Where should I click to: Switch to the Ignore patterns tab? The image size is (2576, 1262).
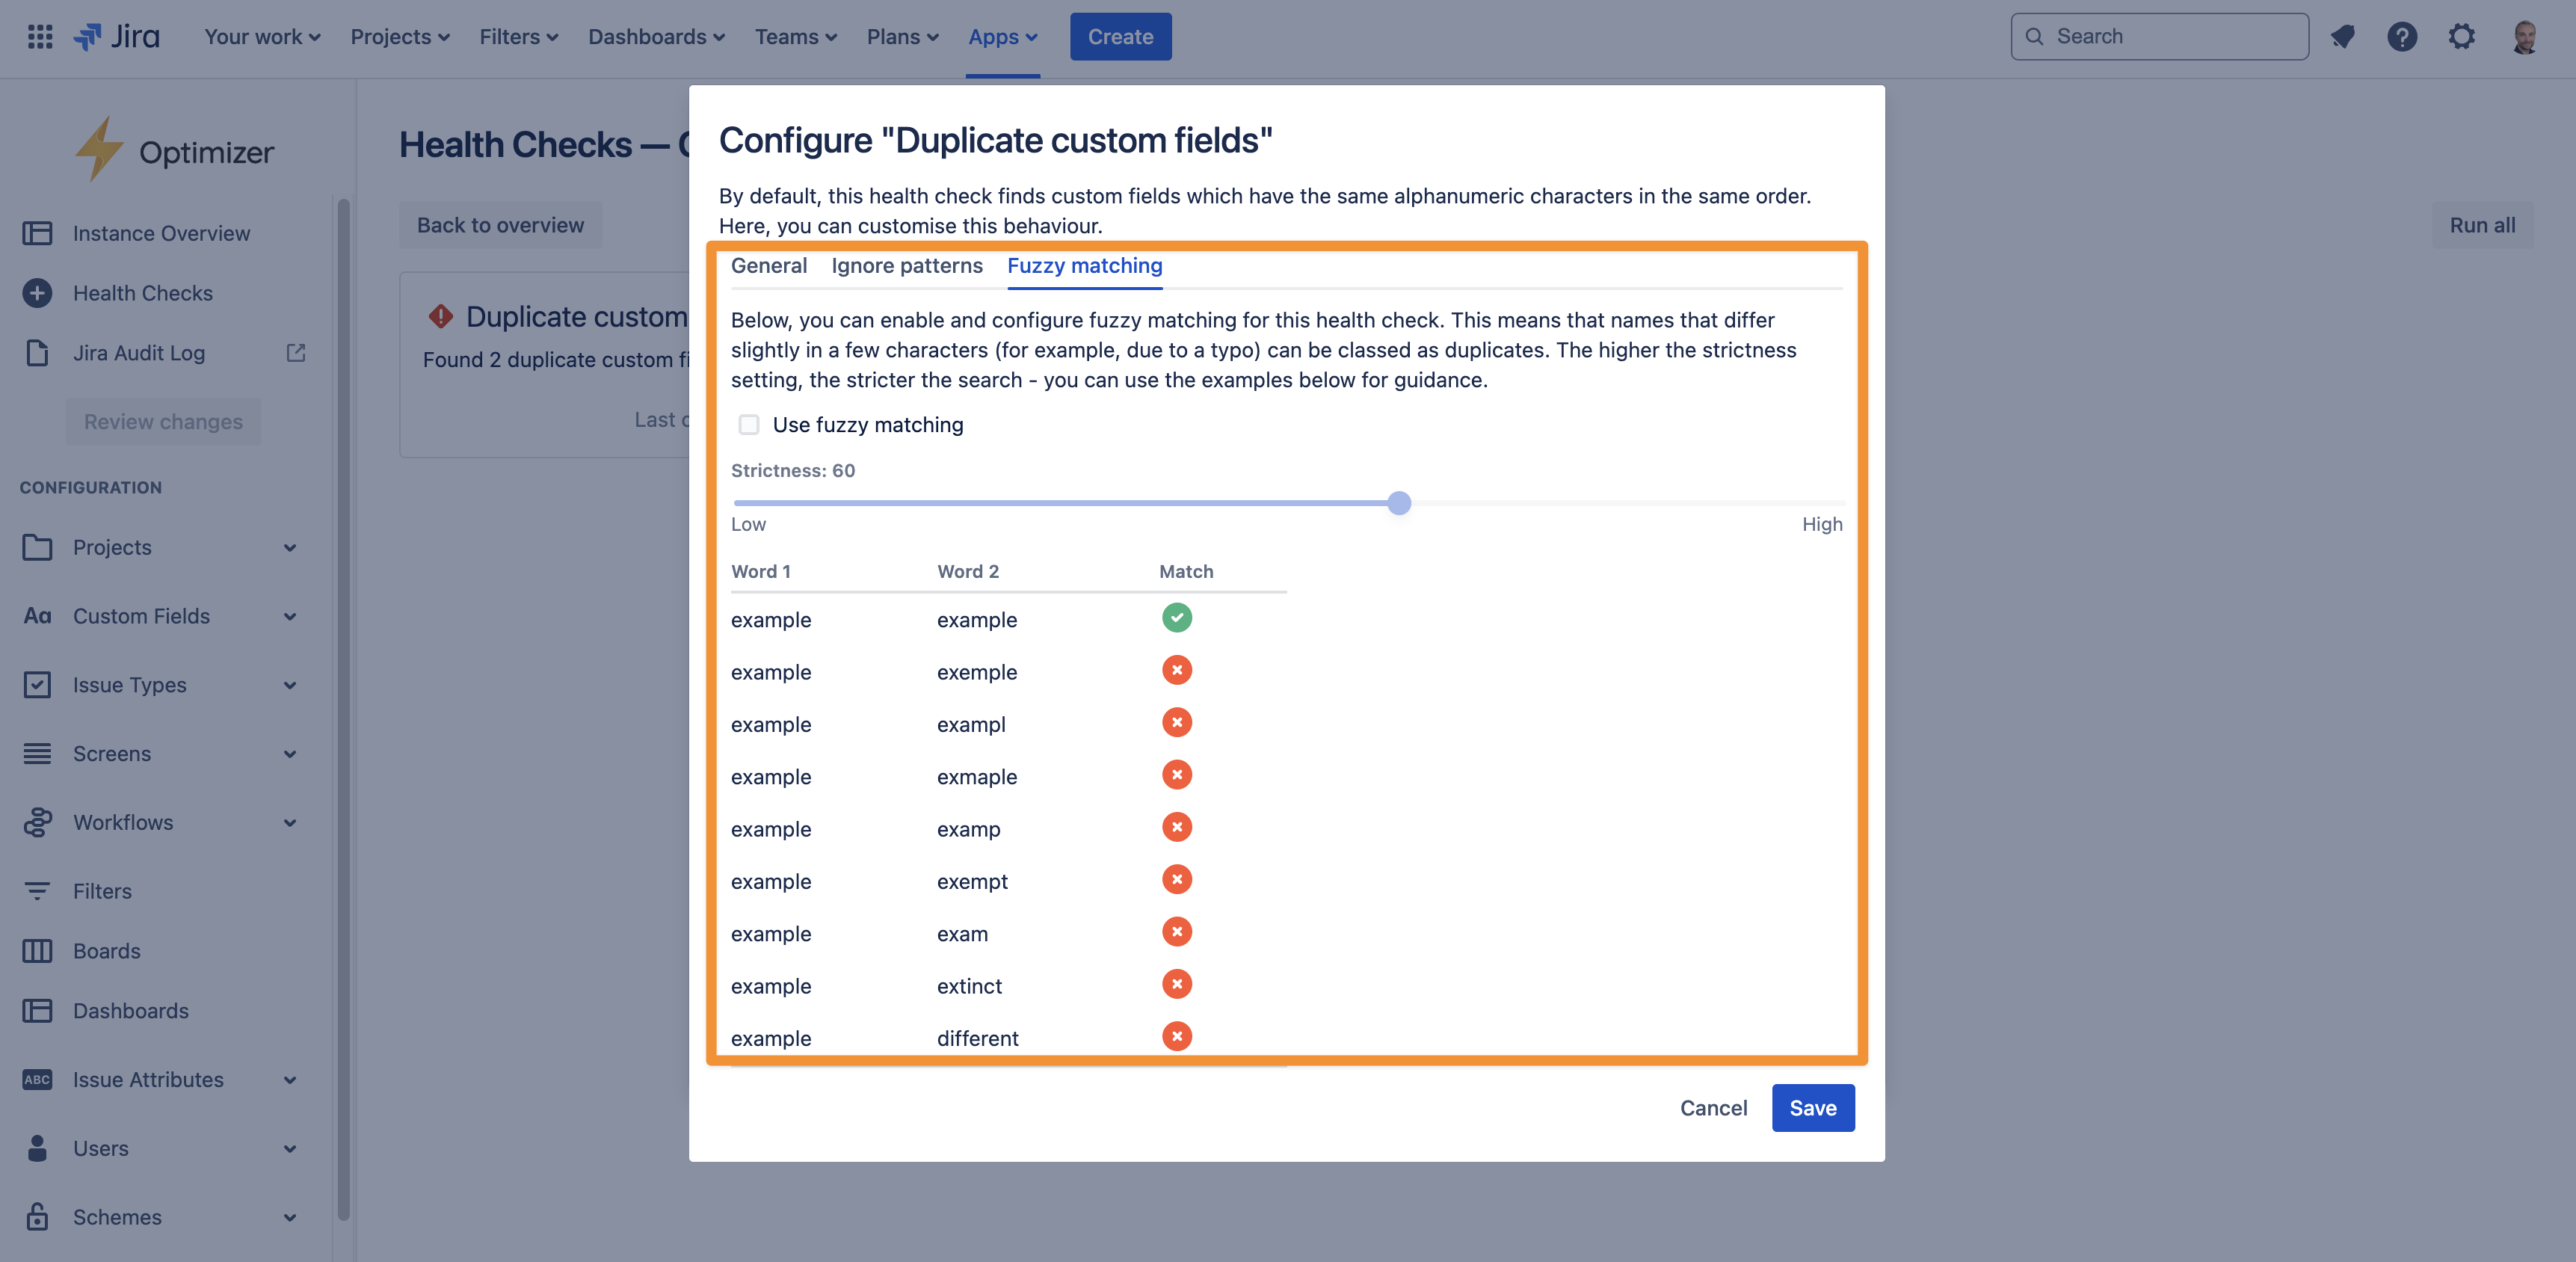click(907, 266)
